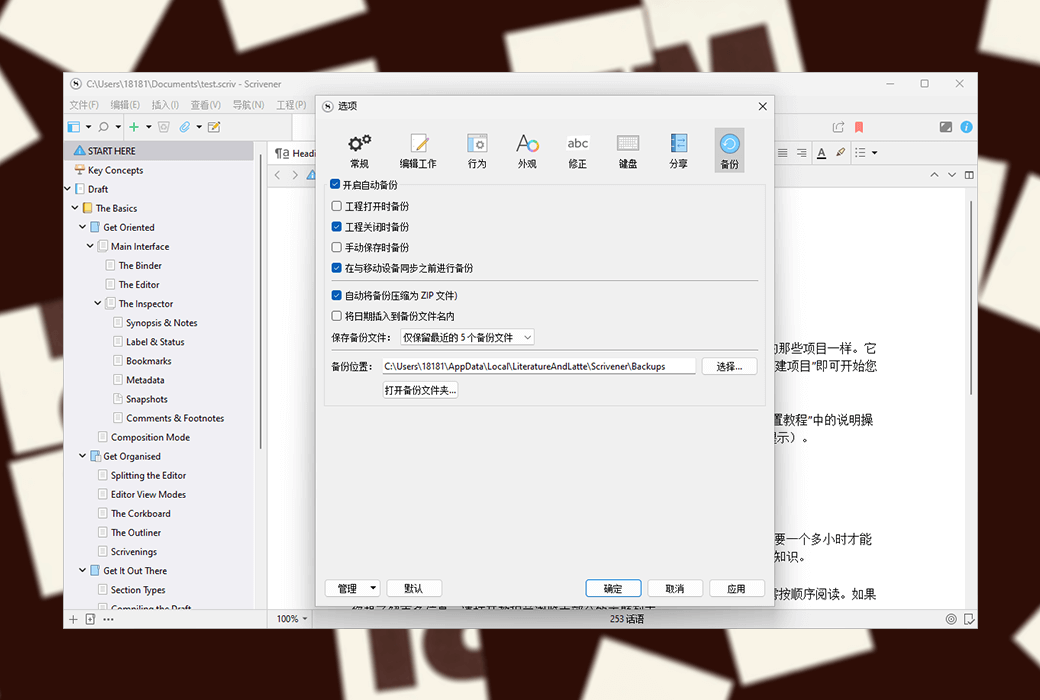Open the 行为 (Behaviors) options section
The image size is (1040, 700).
pyautogui.click(x=477, y=151)
